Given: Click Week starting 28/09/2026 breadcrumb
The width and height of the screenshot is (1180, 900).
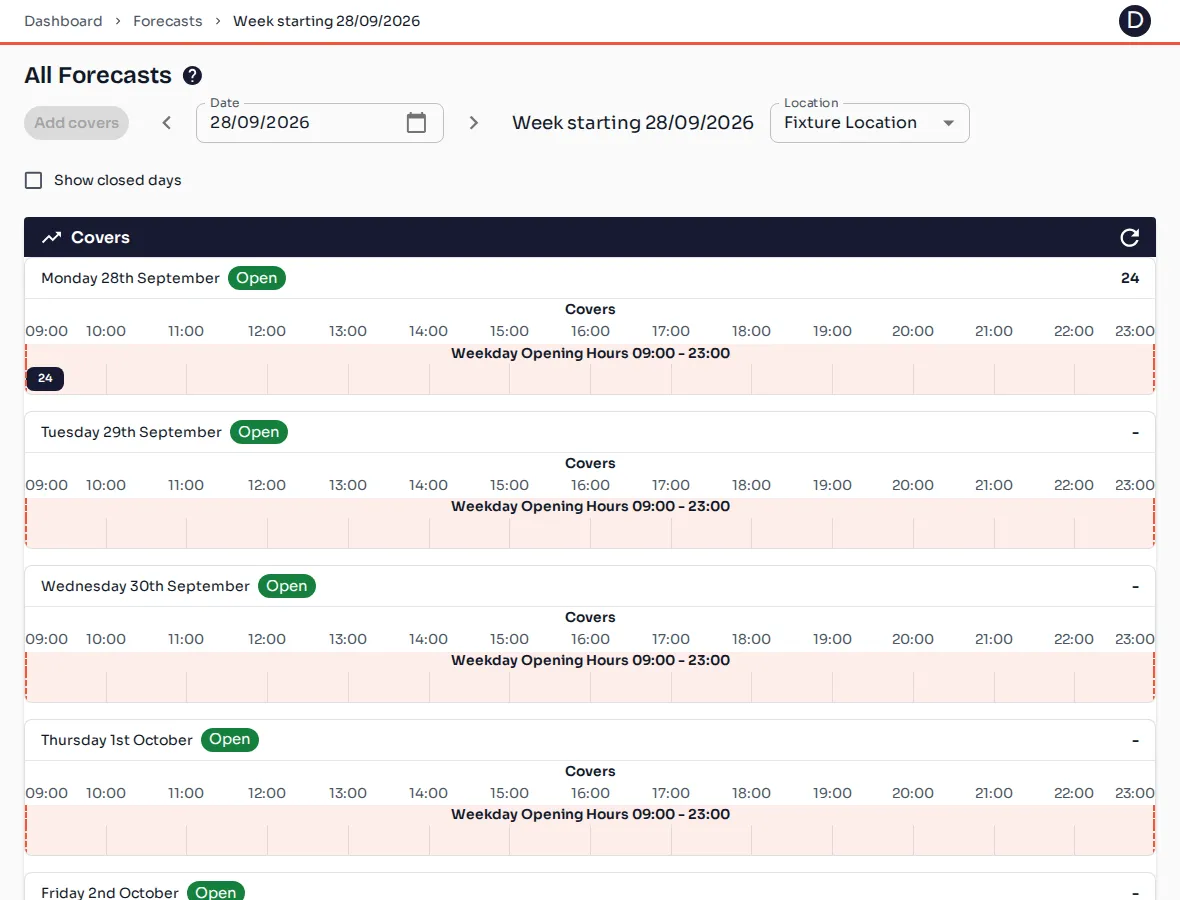Looking at the screenshot, I should (x=327, y=21).
